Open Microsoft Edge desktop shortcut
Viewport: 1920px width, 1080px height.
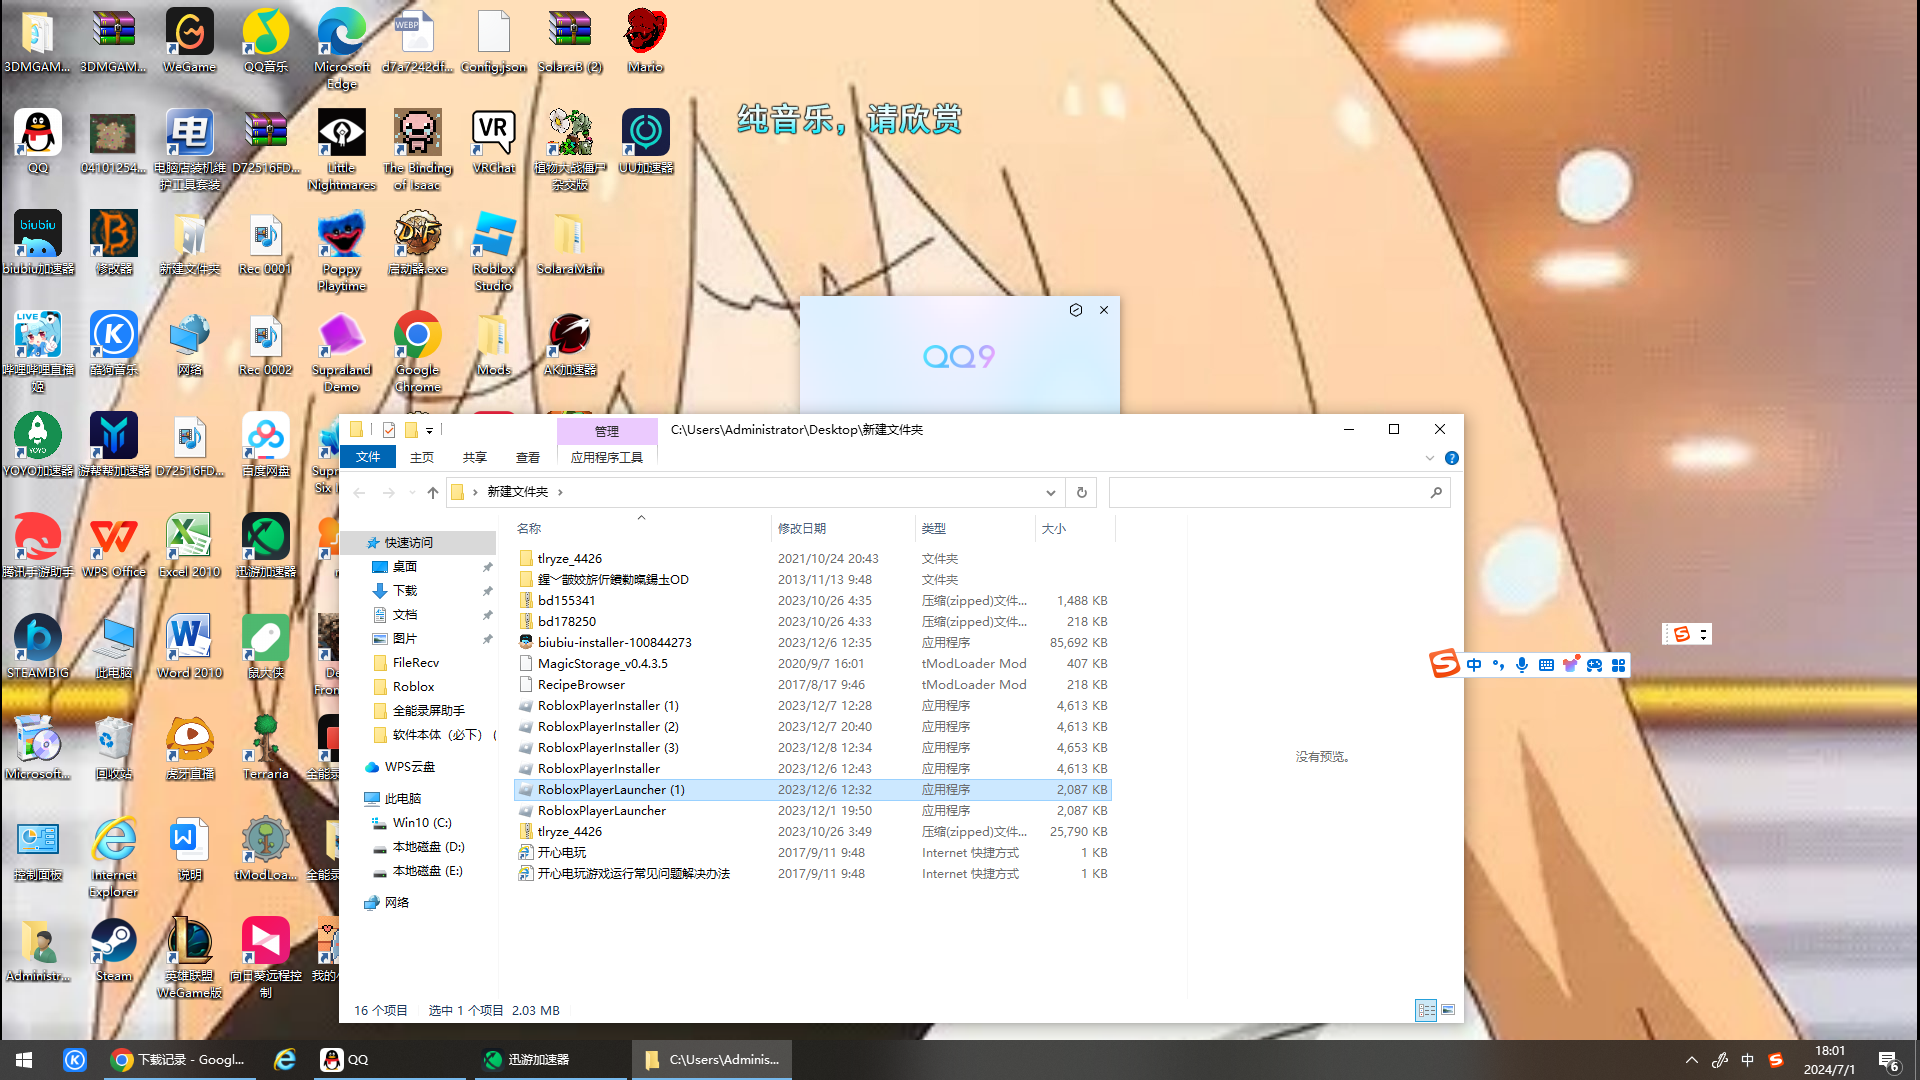point(342,49)
